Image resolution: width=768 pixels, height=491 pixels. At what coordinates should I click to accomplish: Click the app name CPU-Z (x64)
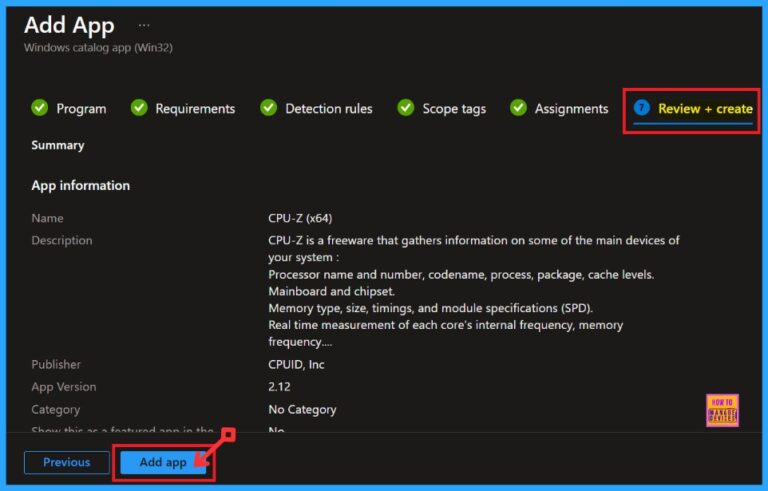(300, 218)
